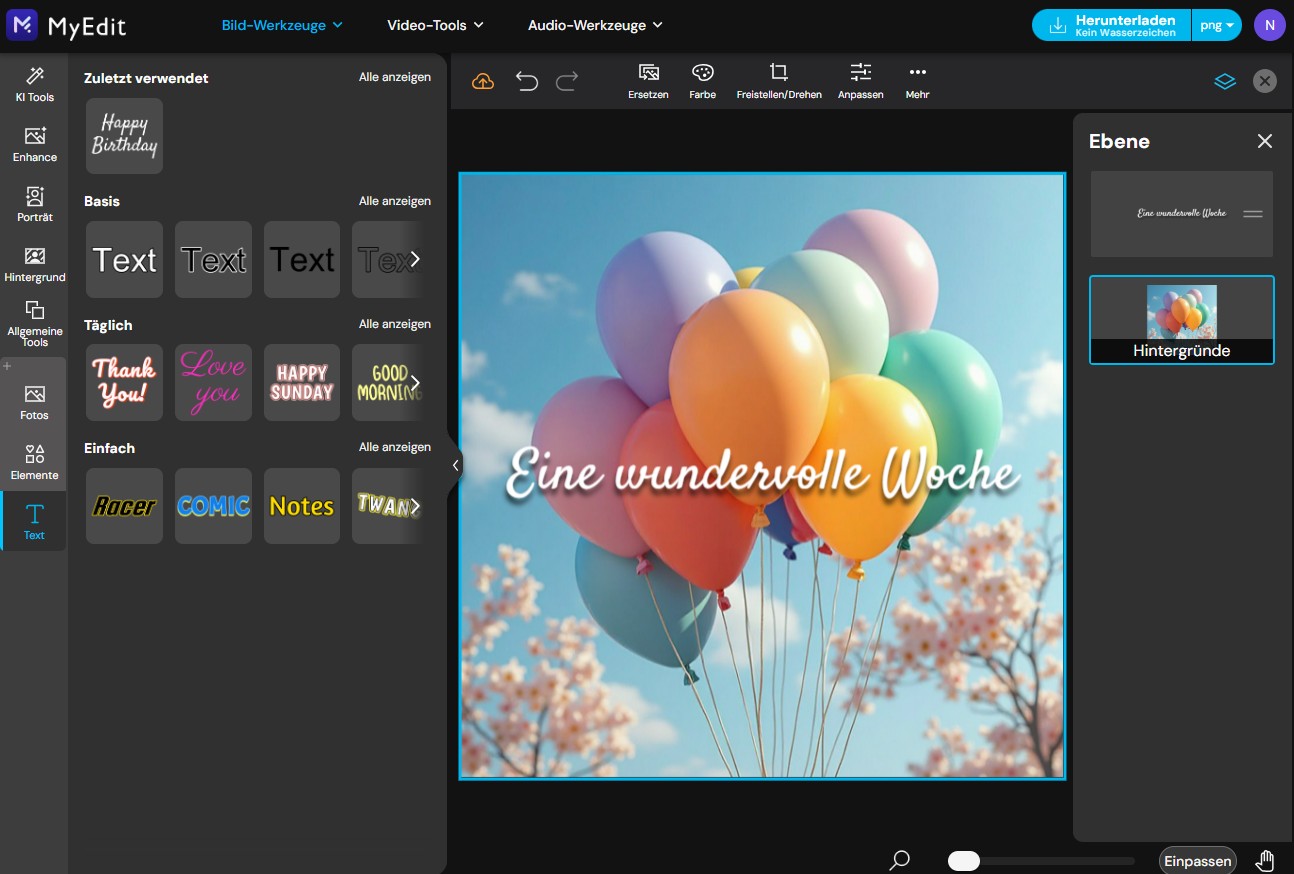Click the canvas text Eine wundervolle Woche
Viewport: 1294px width, 874px height.
(x=762, y=473)
